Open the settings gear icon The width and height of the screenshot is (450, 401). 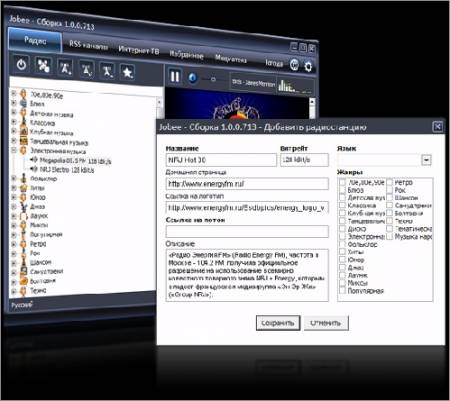(x=308, y=66)
